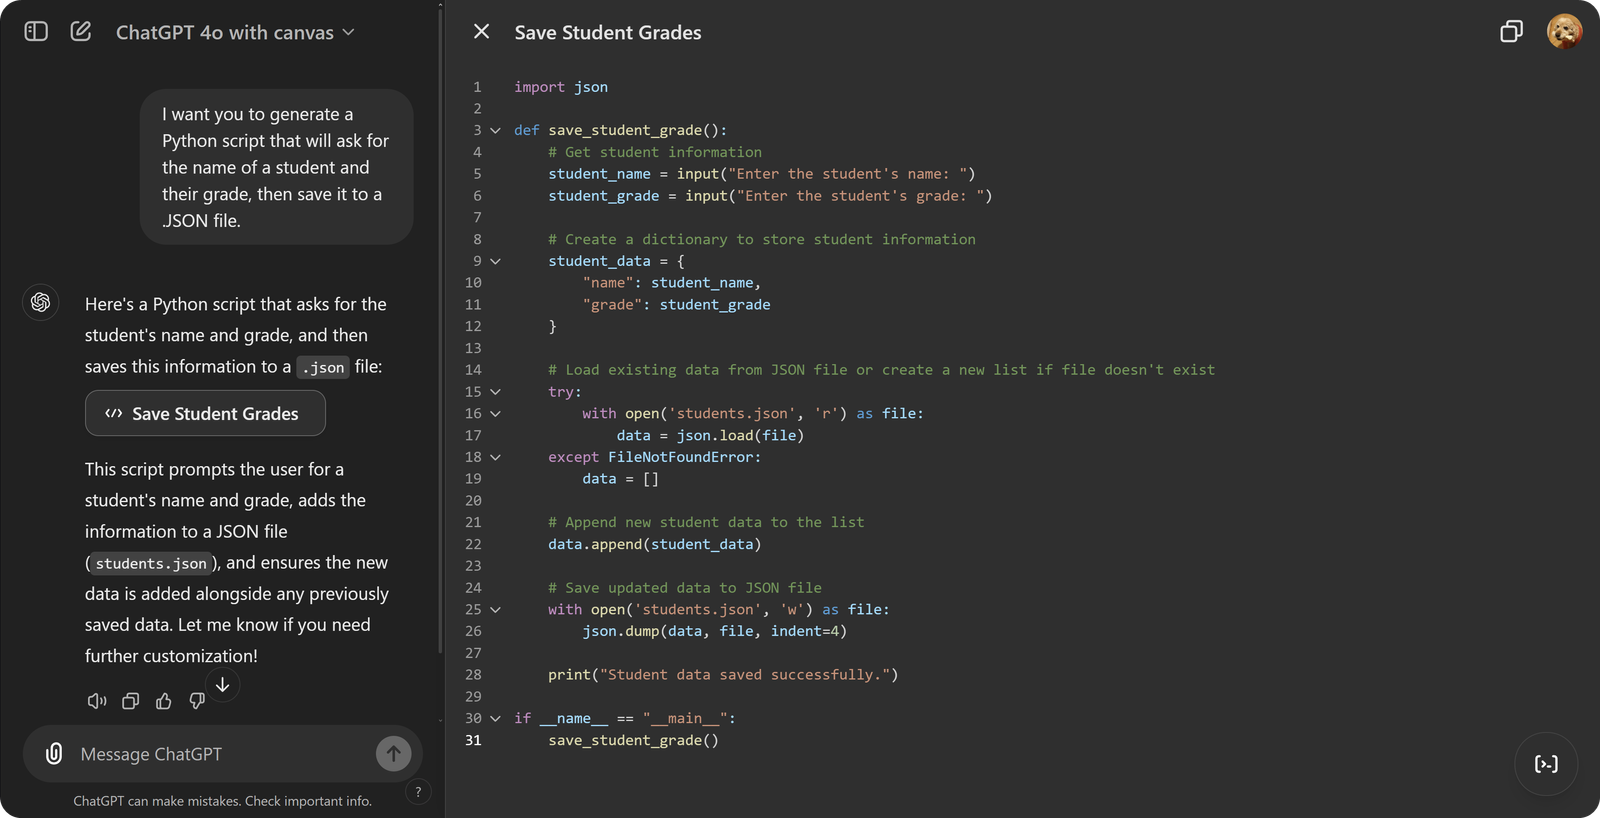Copy the assistant response message
Screen dimensions: 1600x818
pos(130,701)
